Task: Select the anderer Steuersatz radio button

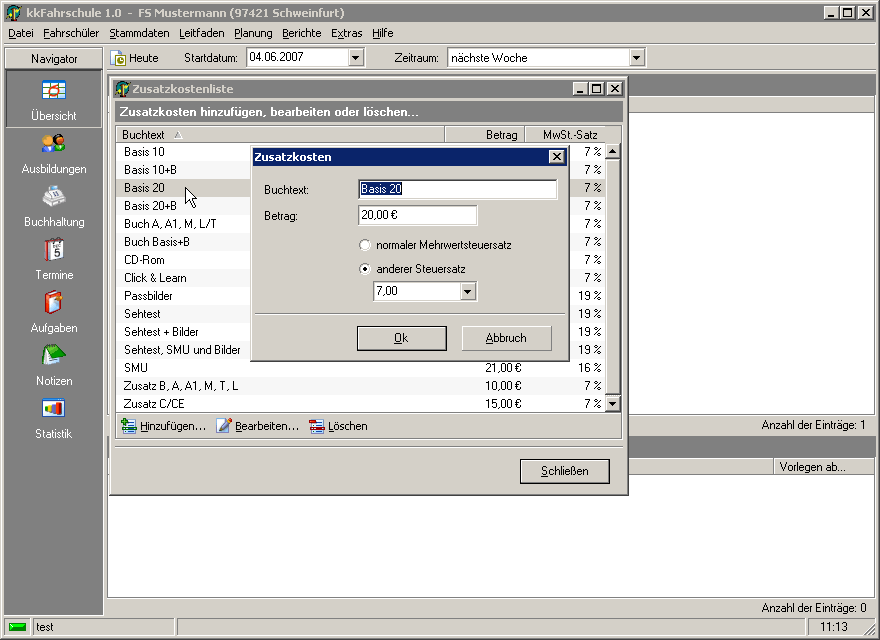Action: coord(365,269)
